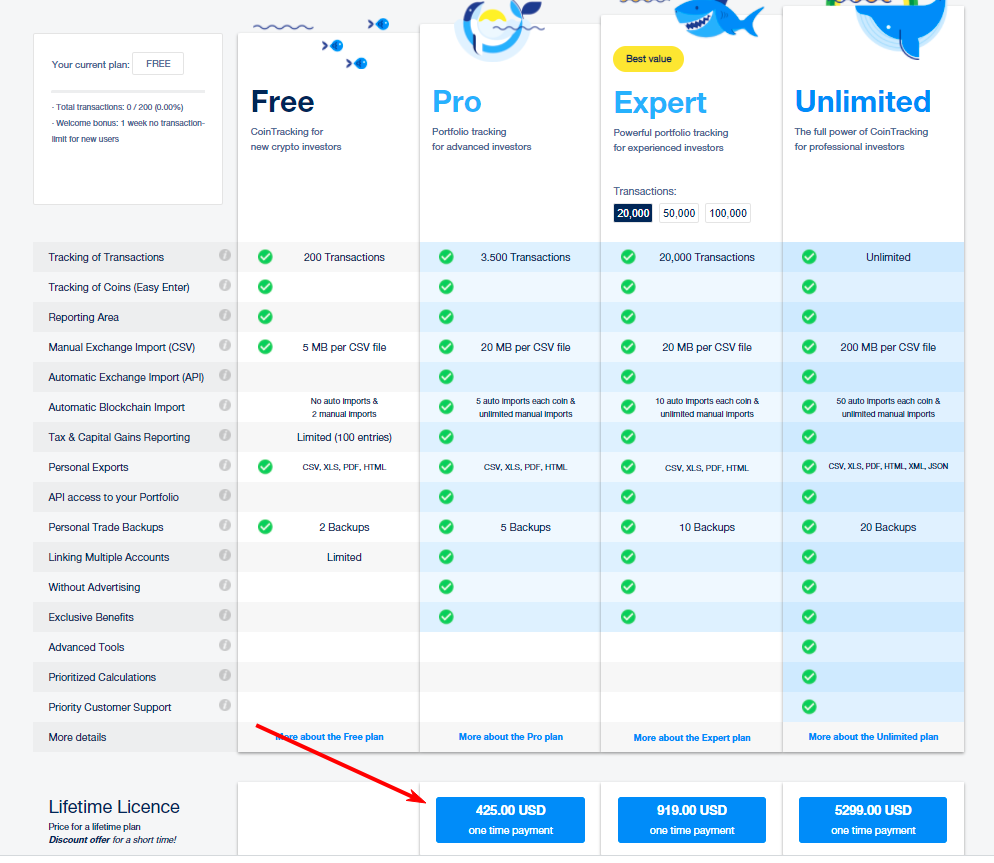
Task: Click 'Tax & Capital Gains Reporting' row label
Action: pos(119,437)
